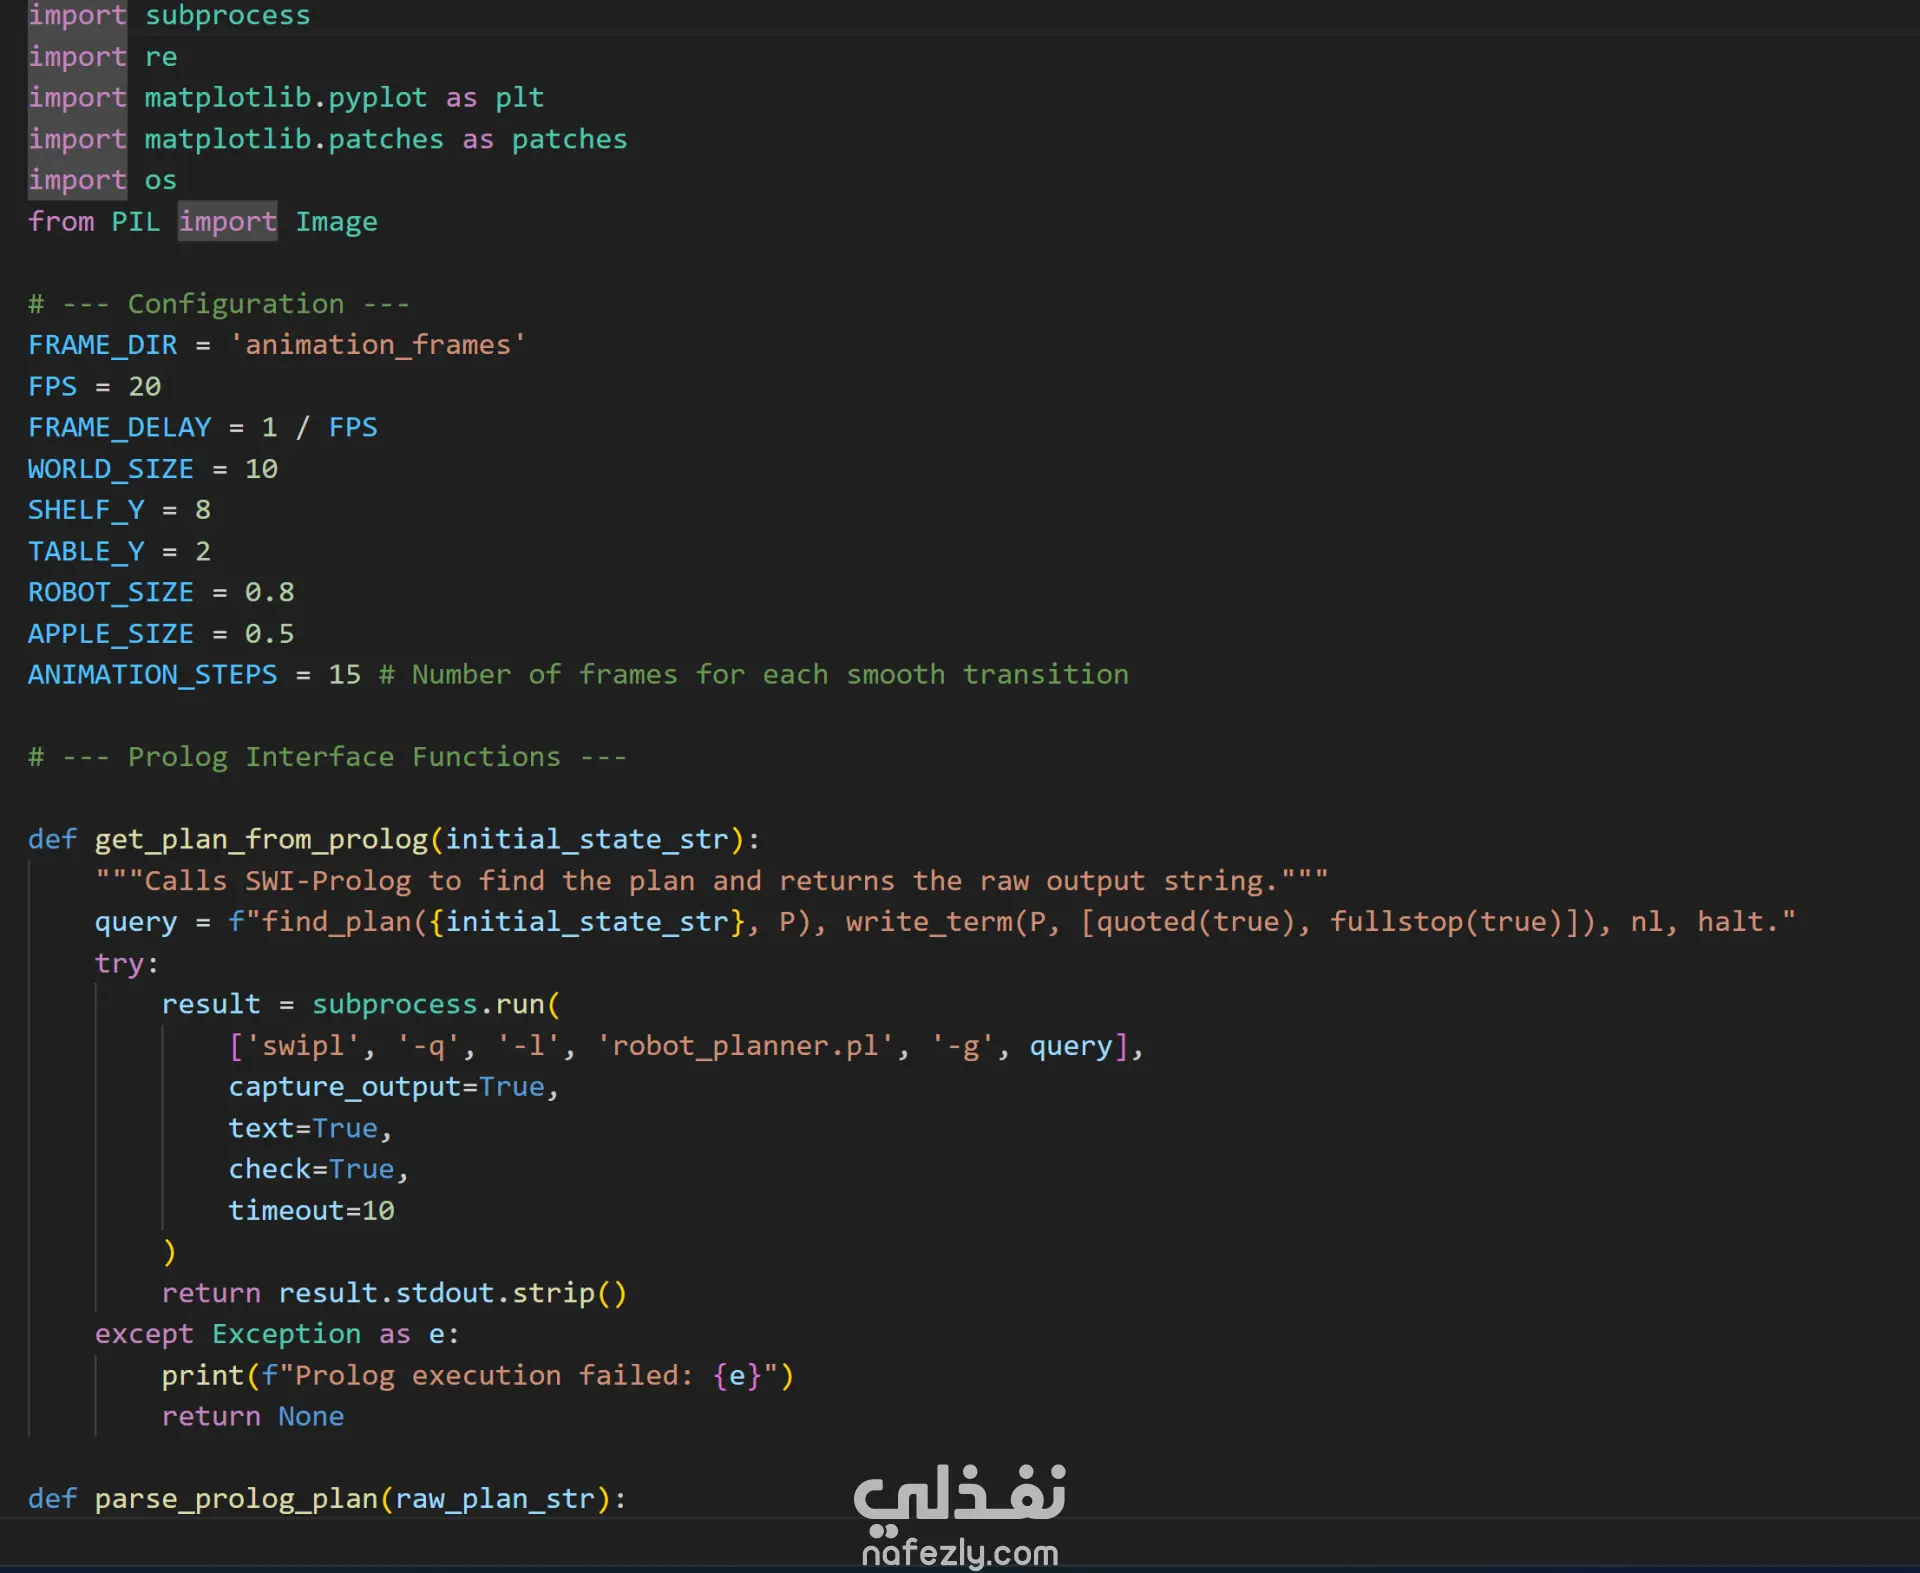Click 'robot_planner.pl' string in the list

click(x=744, y=1046)
